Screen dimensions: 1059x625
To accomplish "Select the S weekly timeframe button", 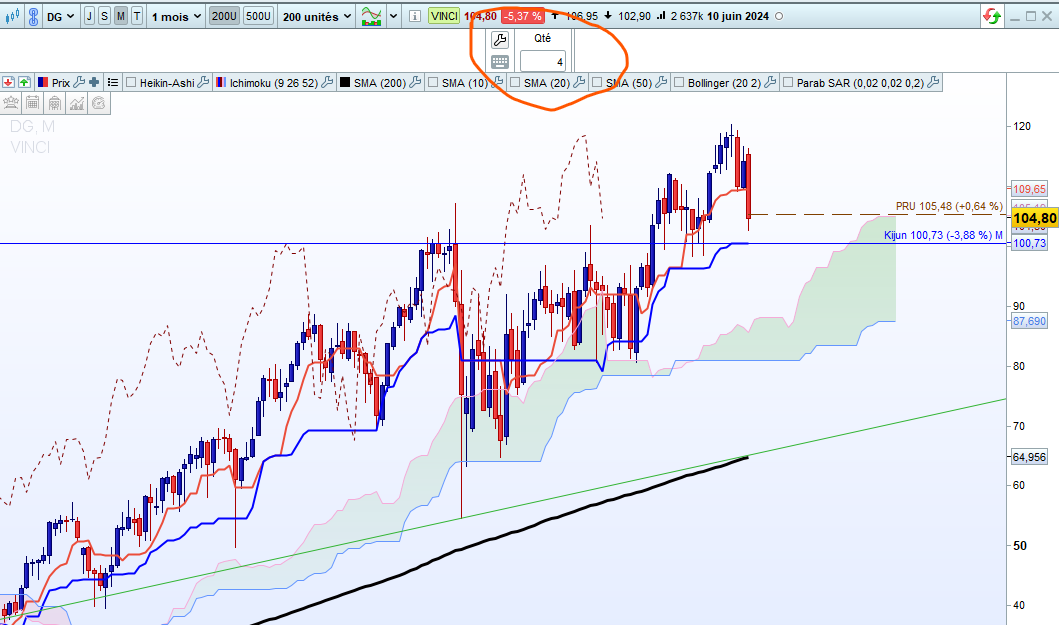I will [x=104, y=16].
